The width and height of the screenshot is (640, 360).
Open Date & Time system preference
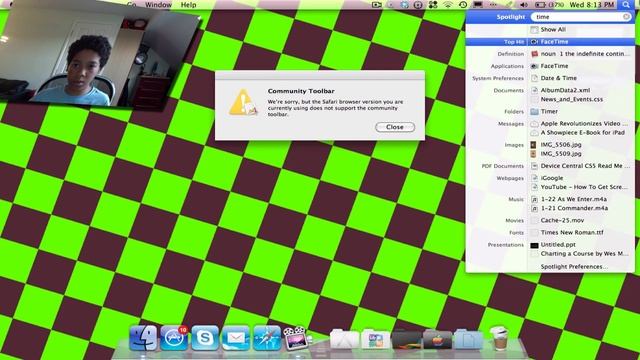pyautogui.click(x=554, y=78)
